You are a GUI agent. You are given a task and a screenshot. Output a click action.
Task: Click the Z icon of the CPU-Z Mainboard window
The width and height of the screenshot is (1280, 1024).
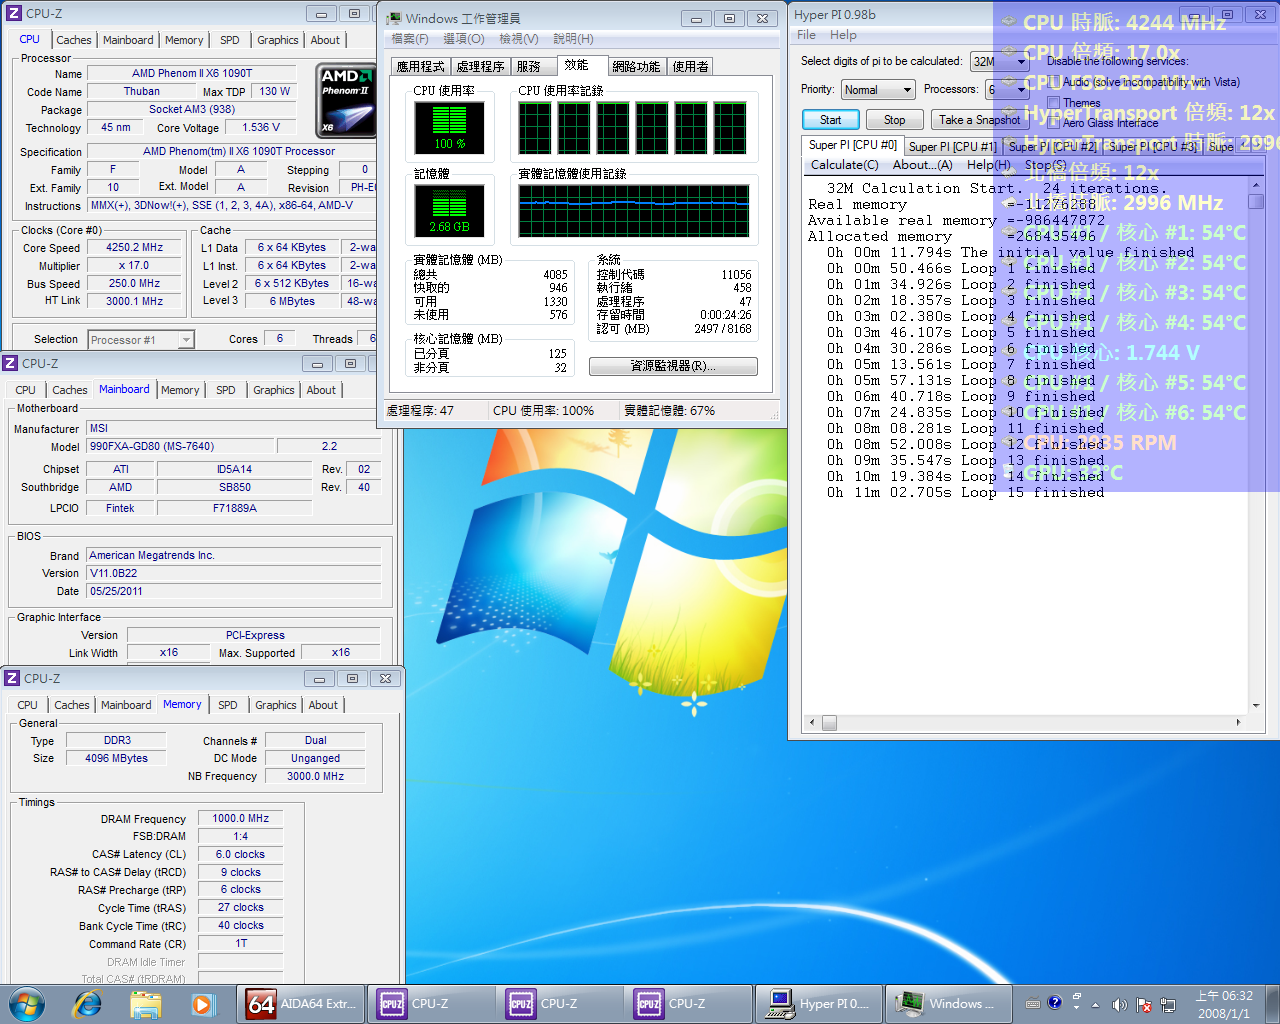(x=11, y=363)
